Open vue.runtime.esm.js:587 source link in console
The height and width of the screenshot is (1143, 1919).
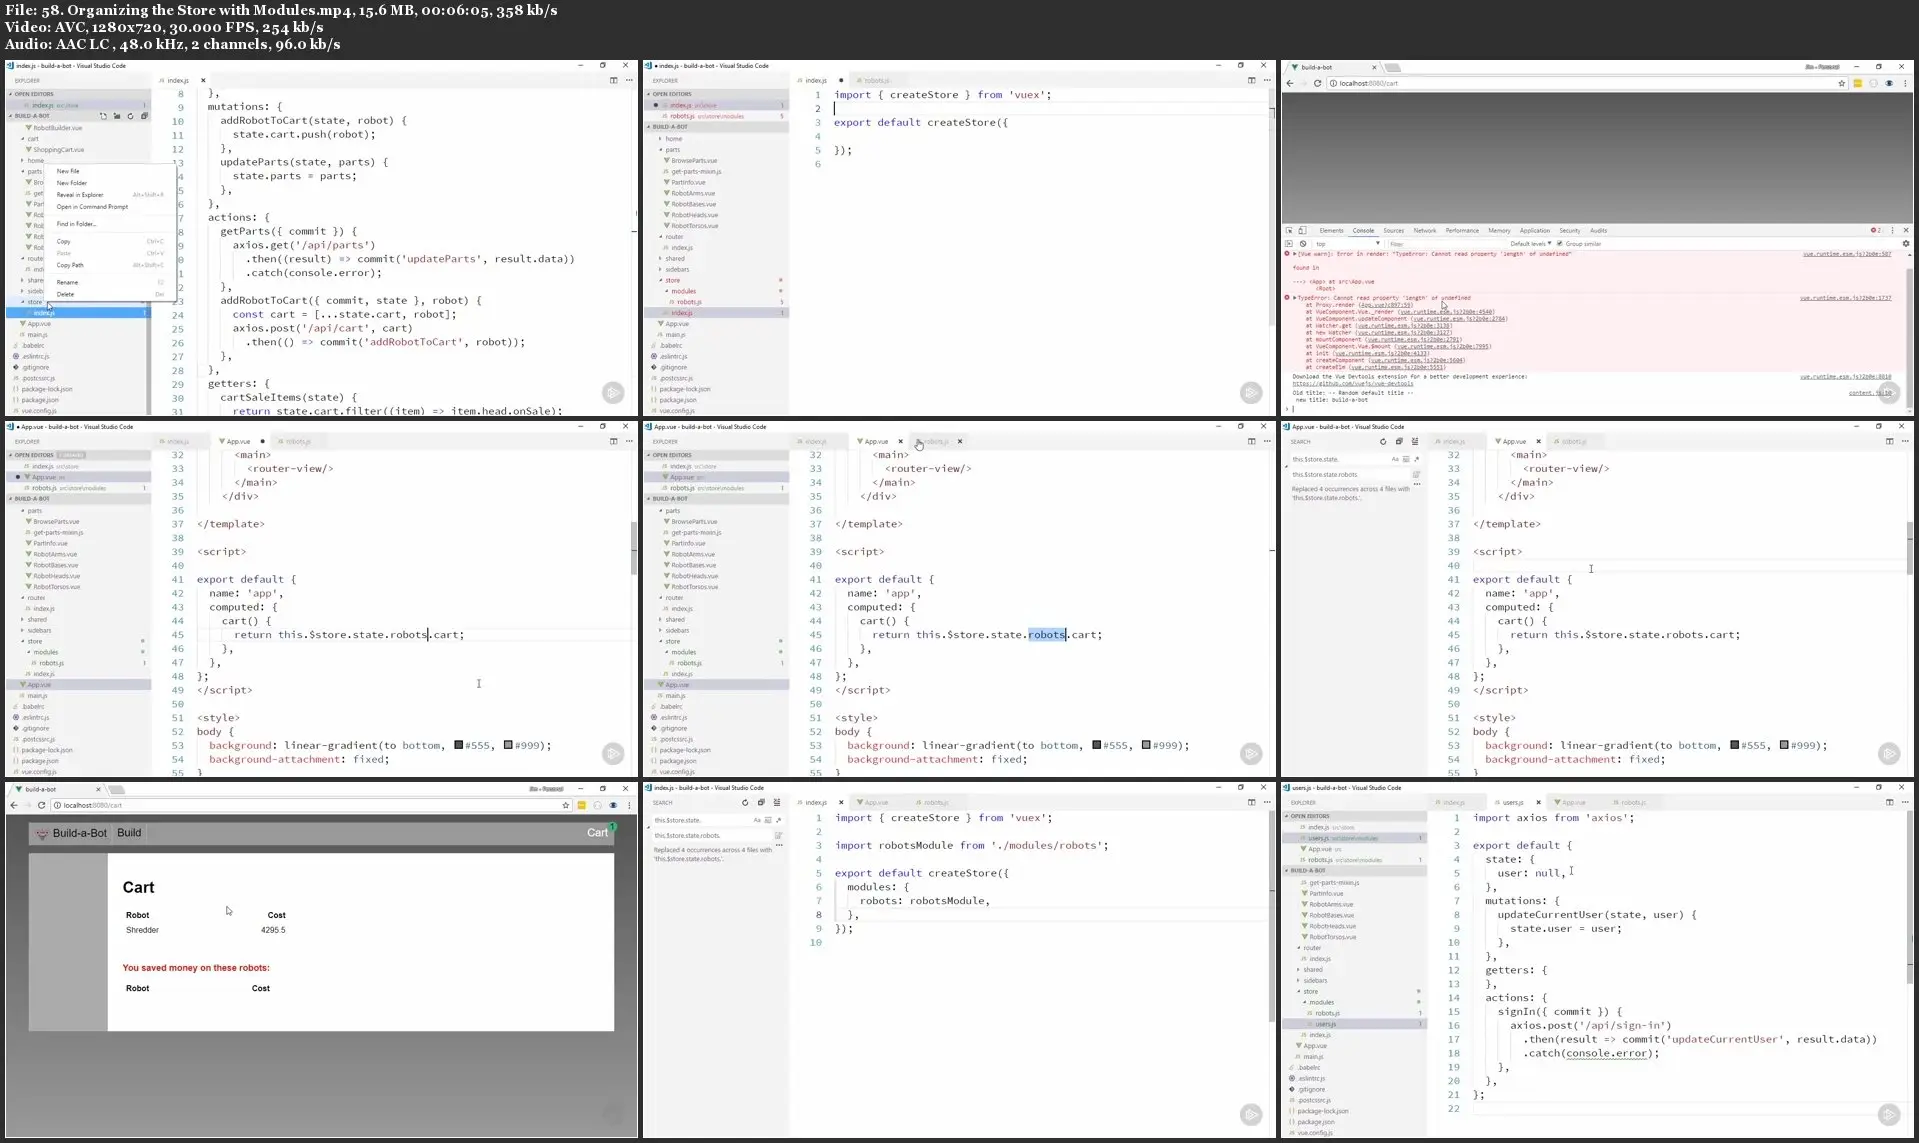pyautogui.click(x=1847, y=254)
